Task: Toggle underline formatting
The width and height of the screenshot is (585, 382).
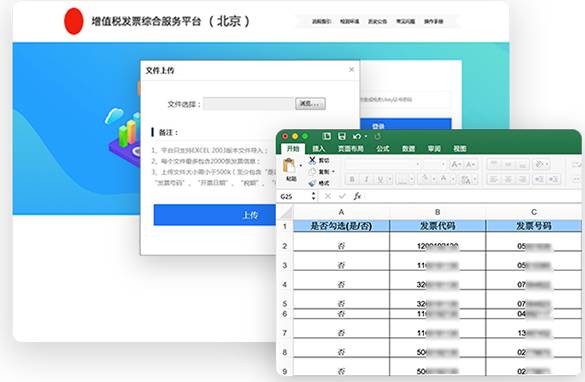Action: tap(380, 179)
